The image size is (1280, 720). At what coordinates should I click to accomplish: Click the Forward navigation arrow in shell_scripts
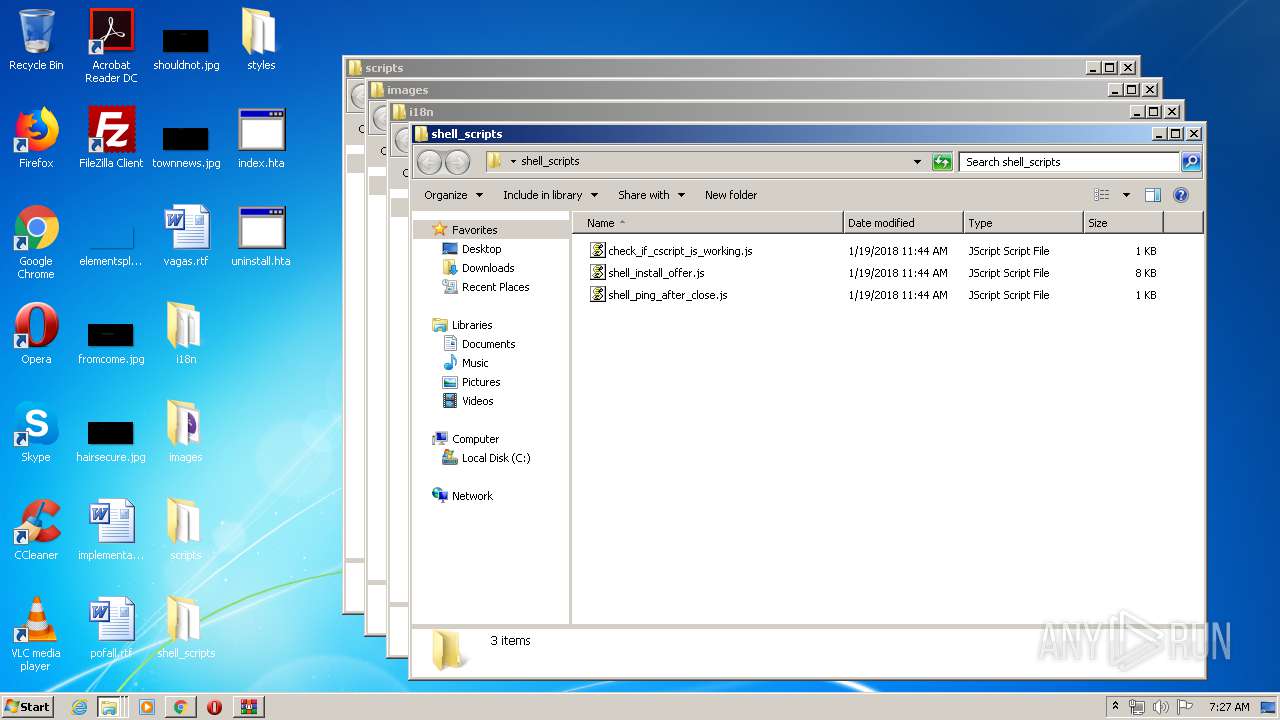coord(457,162)
